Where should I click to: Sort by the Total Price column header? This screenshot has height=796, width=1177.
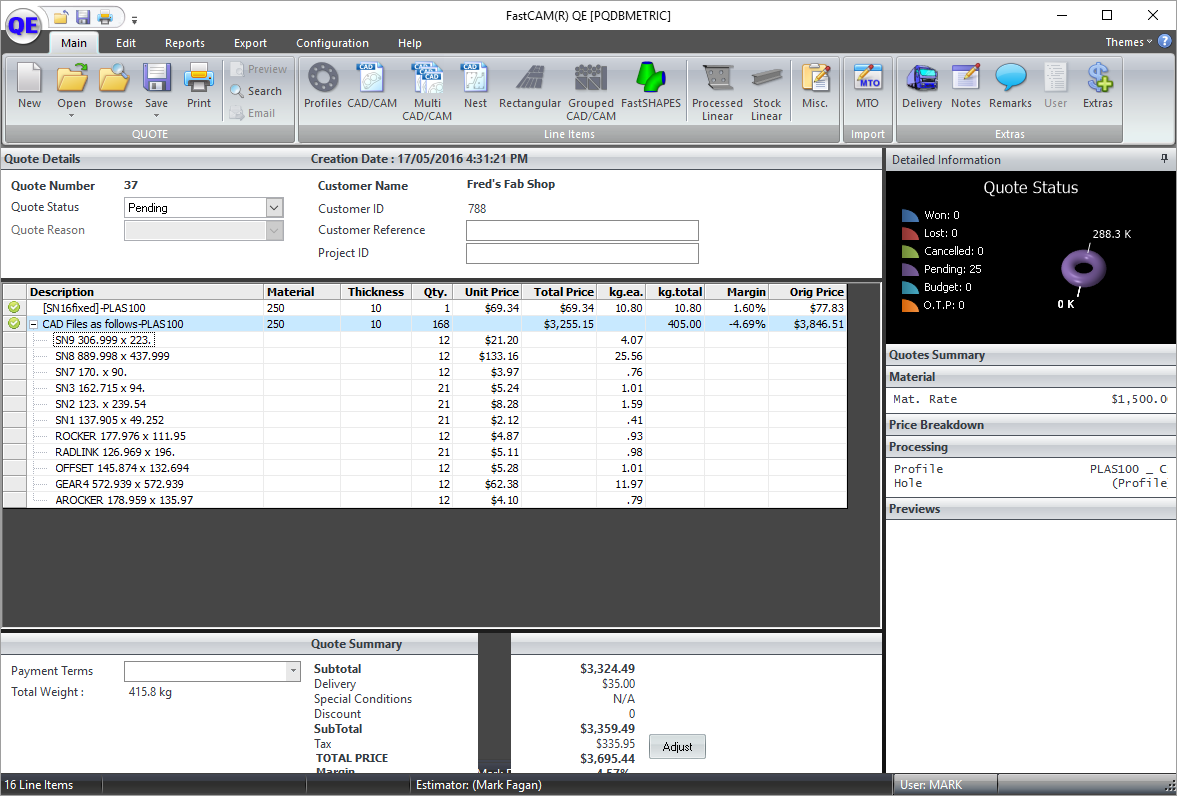click(559, 292)
